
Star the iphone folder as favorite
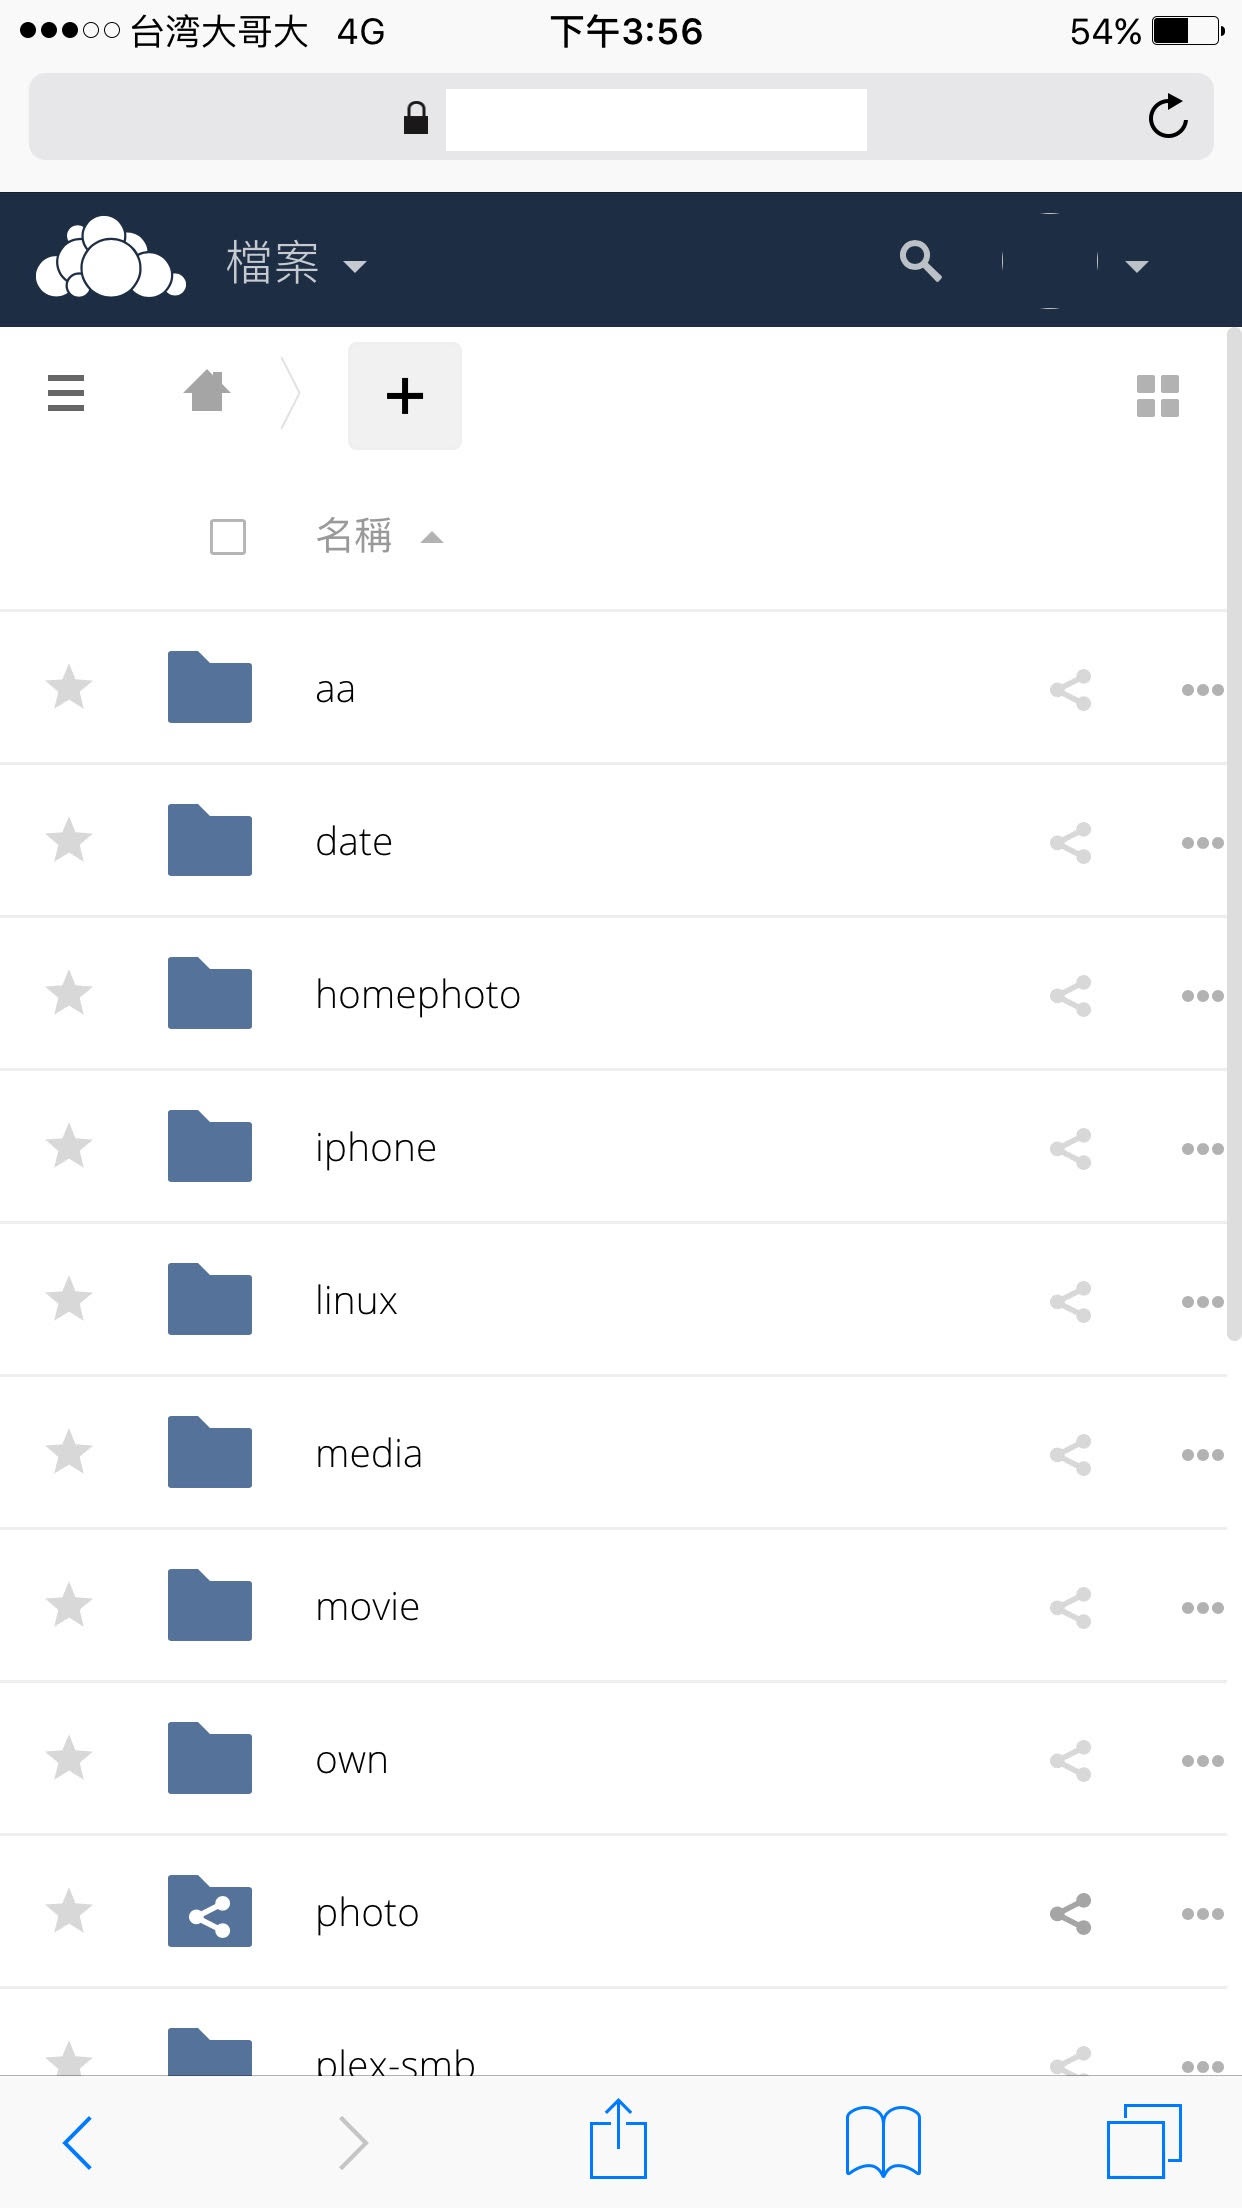[69, 1146]
